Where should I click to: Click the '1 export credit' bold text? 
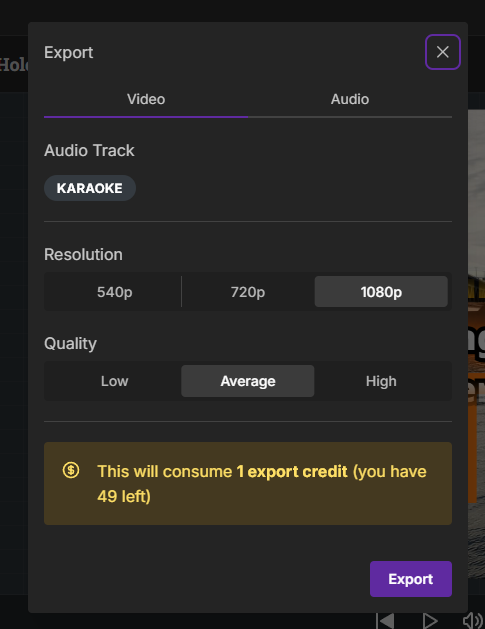tap(292, 471)
